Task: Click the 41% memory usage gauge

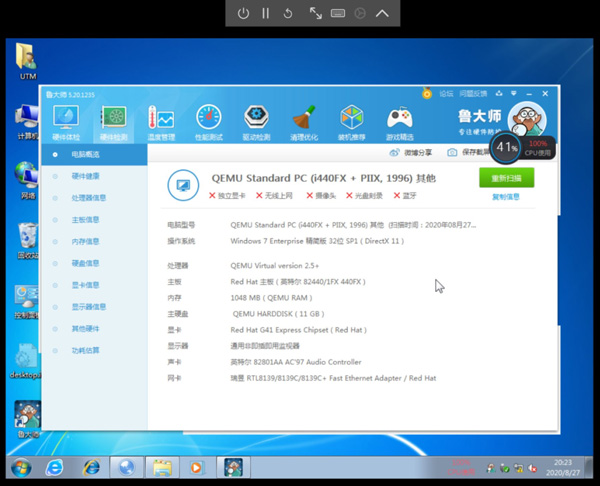Action: tap(506, 147)
